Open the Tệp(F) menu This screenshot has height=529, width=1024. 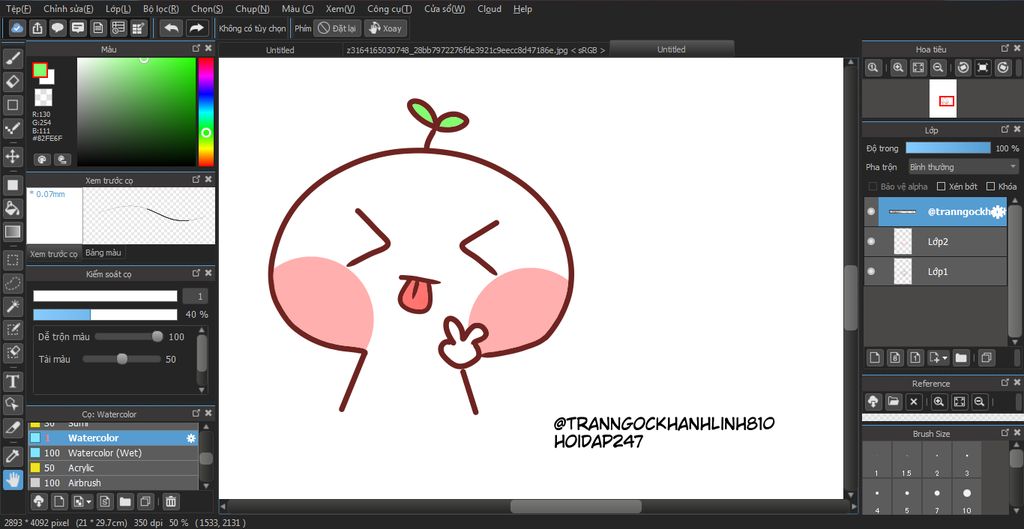18,9
